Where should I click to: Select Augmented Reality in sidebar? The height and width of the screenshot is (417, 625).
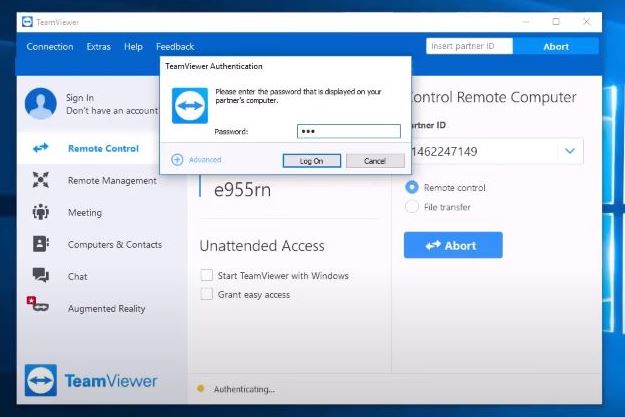pyautogui.click(x=106, y=309)
